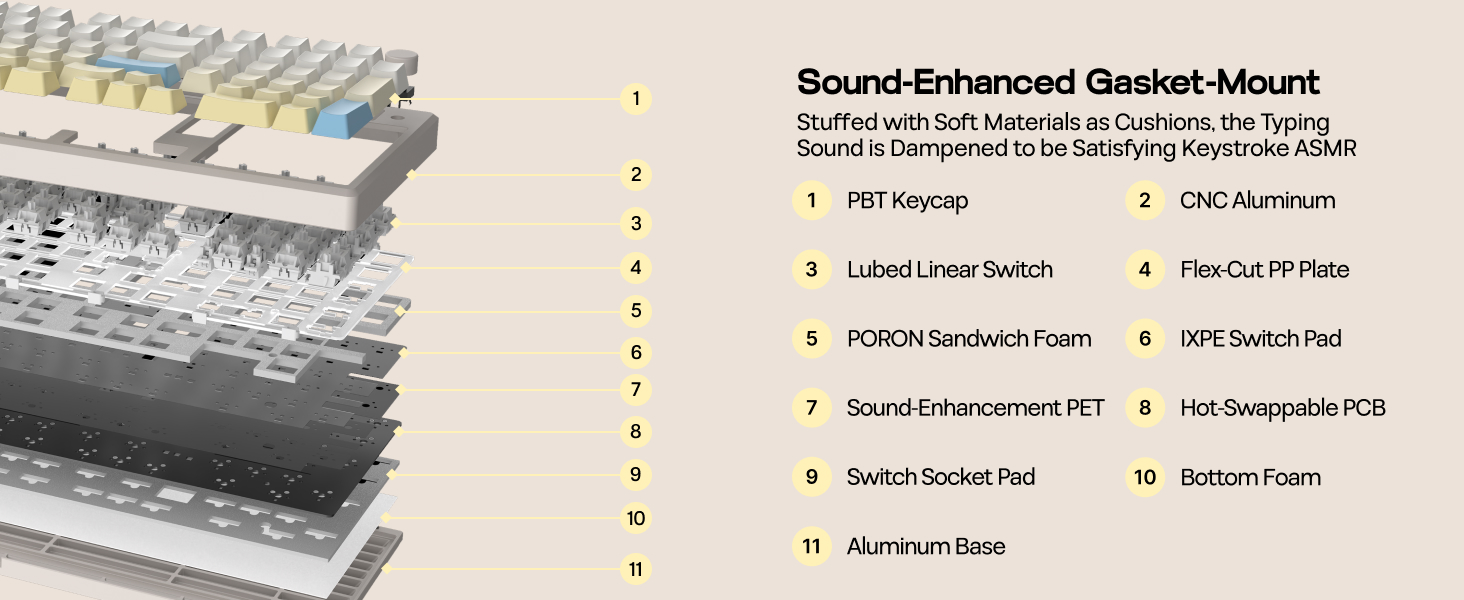This screenshot has height=600, width=1464.
Task: Click diagram callout number 2 beside the aluminum frame
Action: 636,175
